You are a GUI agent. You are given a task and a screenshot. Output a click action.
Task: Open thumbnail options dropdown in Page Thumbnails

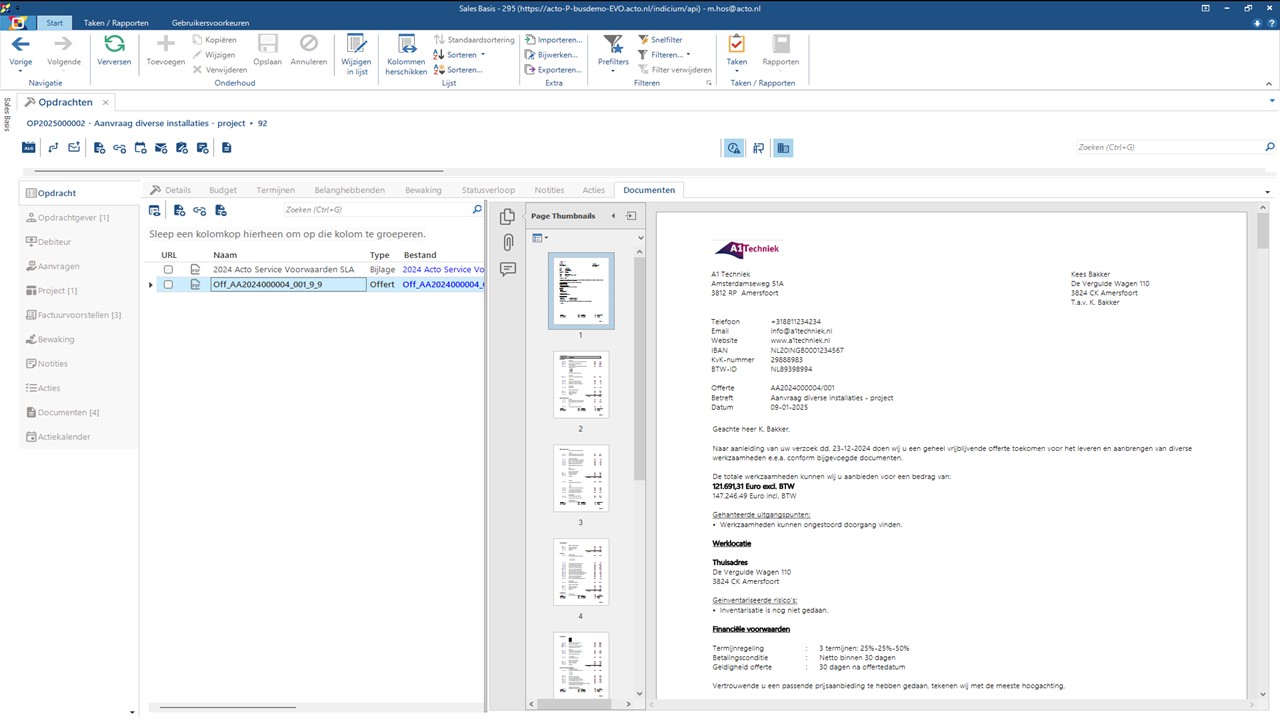coord(540,238)
